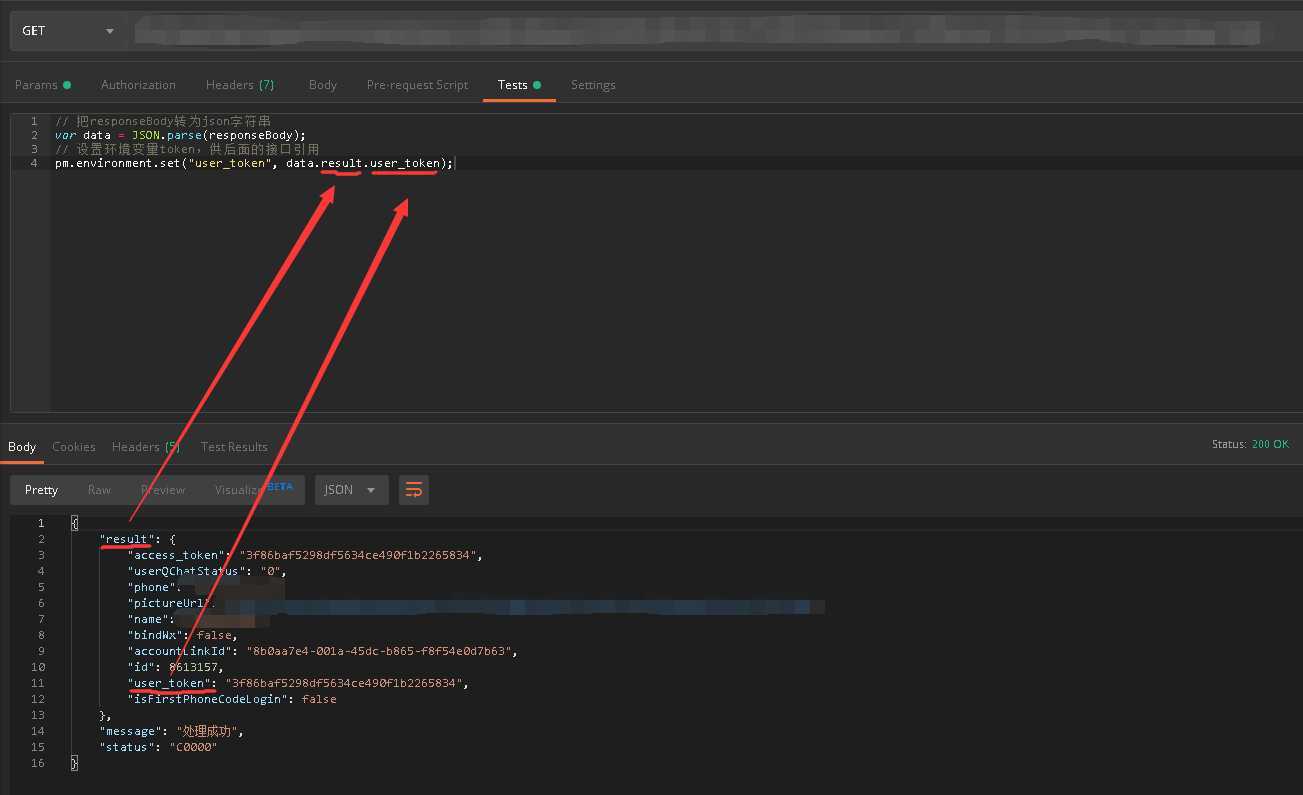This screenshot has height=795, width=1303.
Task: Open the request Headers (7) tab
Action: (240, 85)
